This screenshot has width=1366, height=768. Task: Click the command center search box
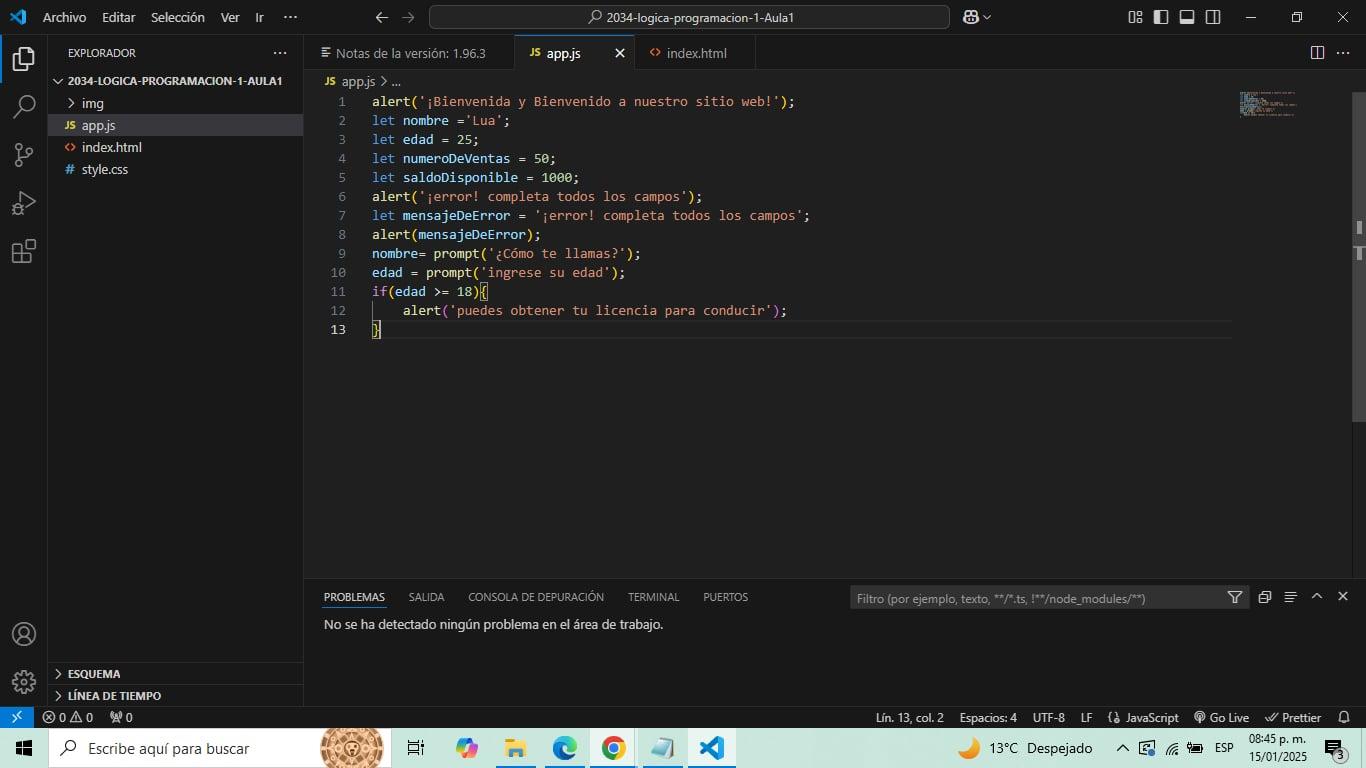point(689,17)
